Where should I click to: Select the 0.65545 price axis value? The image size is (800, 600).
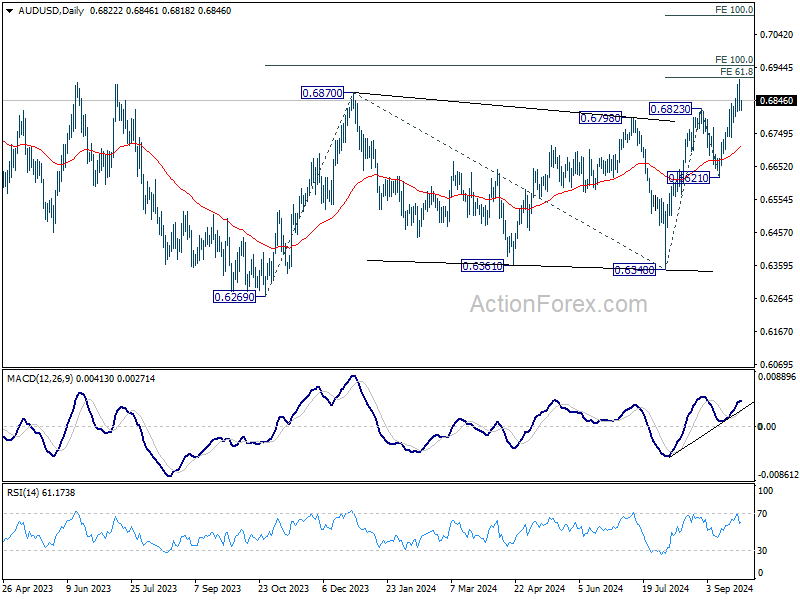click(x=777, y=199)
